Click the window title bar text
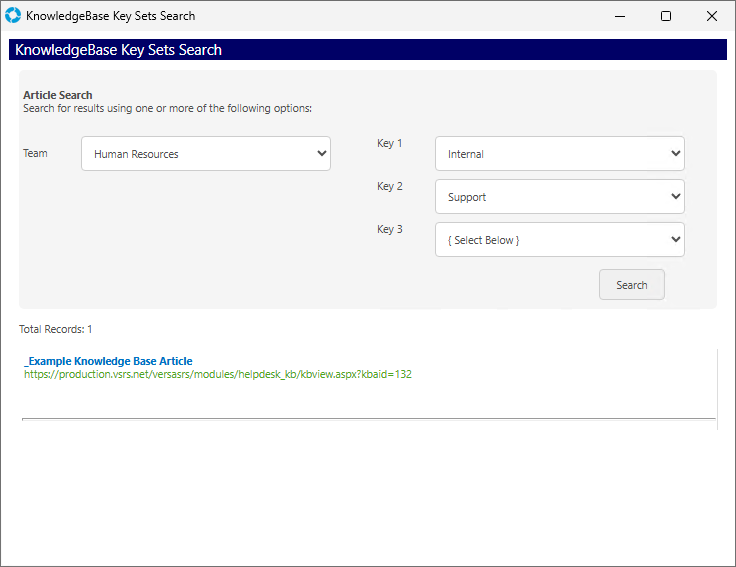The image size is (736, 567). [110, 16]
